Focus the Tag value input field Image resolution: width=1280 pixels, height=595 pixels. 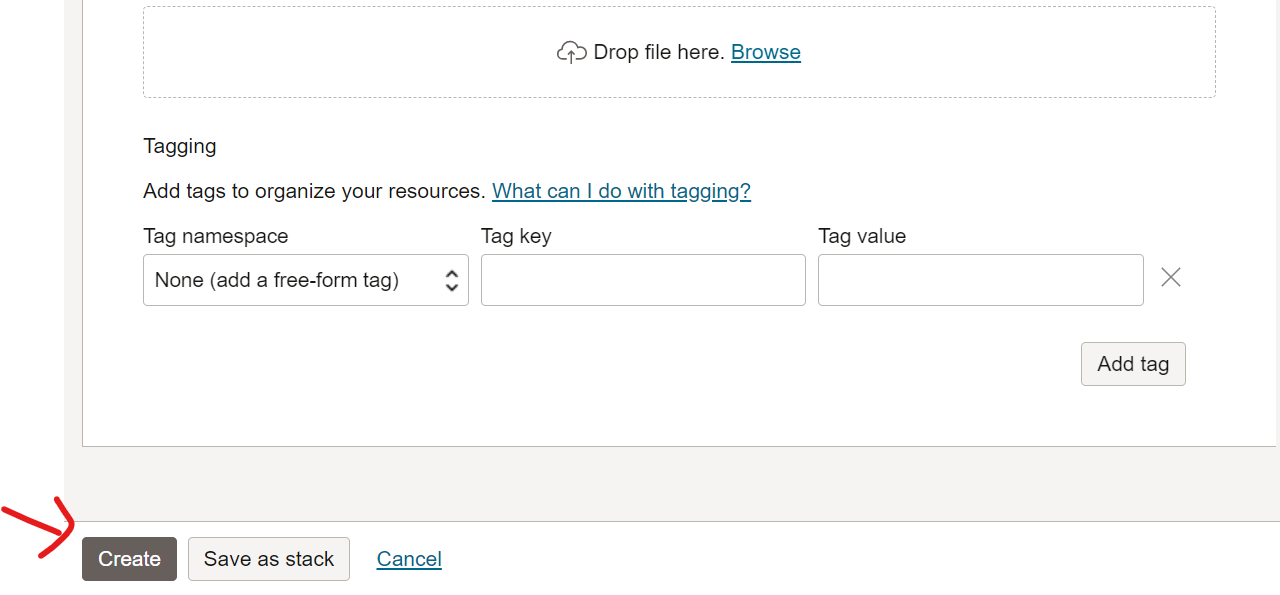tap(981, 280)
